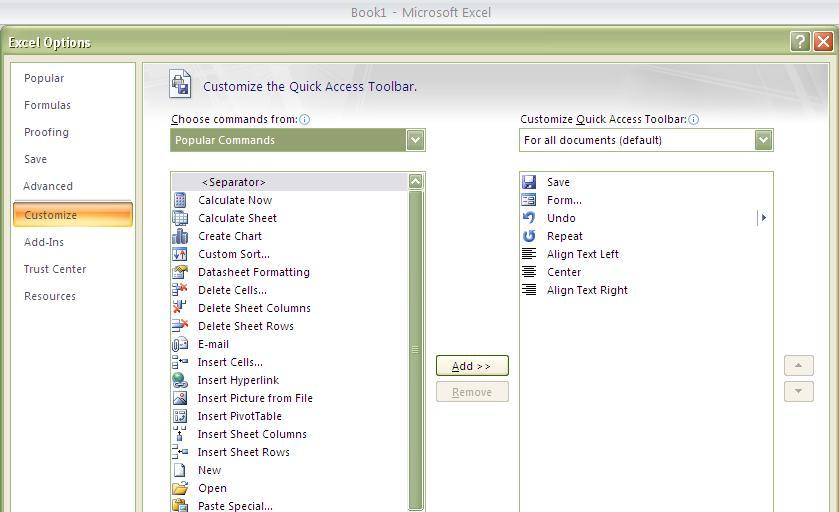Image resolution: width=839 pixels, height=512 pixels.
Task: Select the Form icon in toolbar list
Action: coord(529,200)
